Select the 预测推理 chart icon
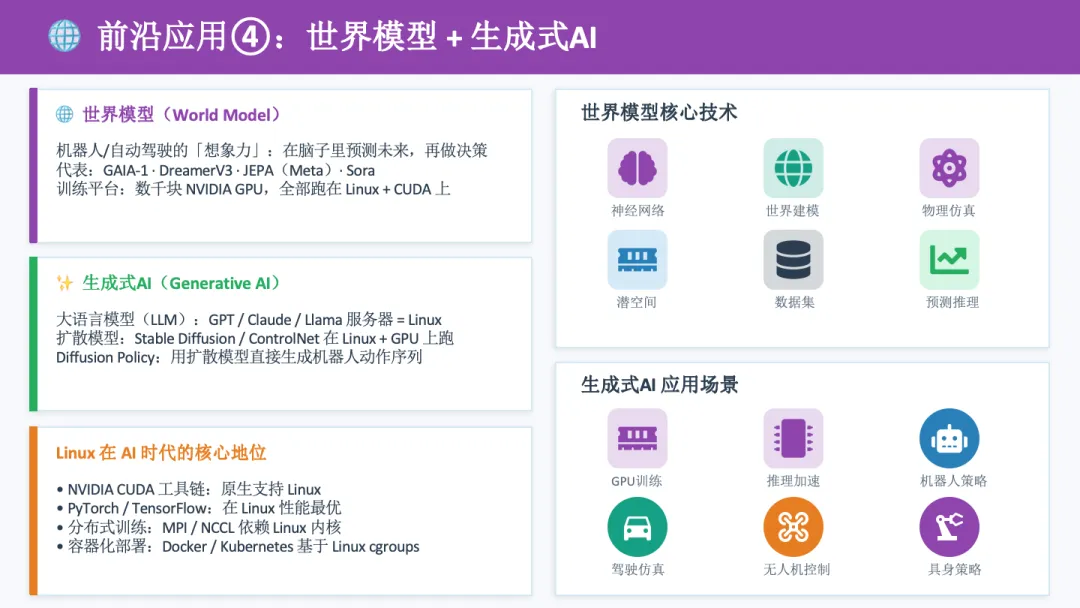This screenshot has width=1080, height=608. point(949,260)
